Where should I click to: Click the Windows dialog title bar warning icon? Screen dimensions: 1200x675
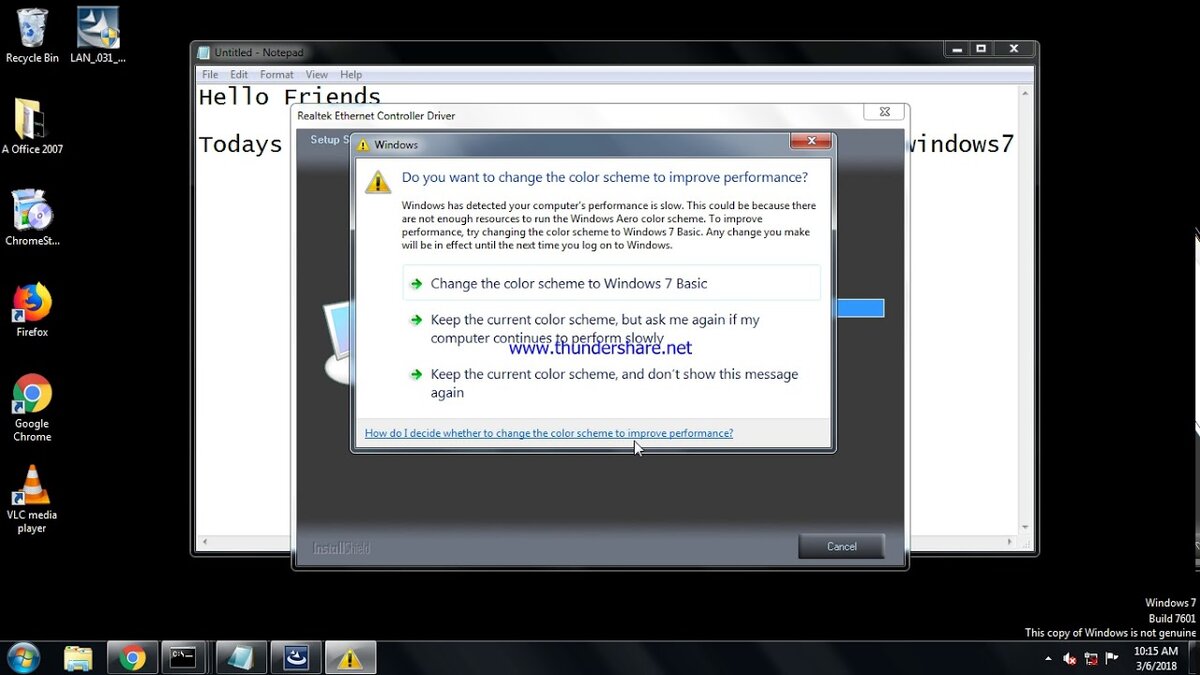pyautogui.click(x=363, y=145)
